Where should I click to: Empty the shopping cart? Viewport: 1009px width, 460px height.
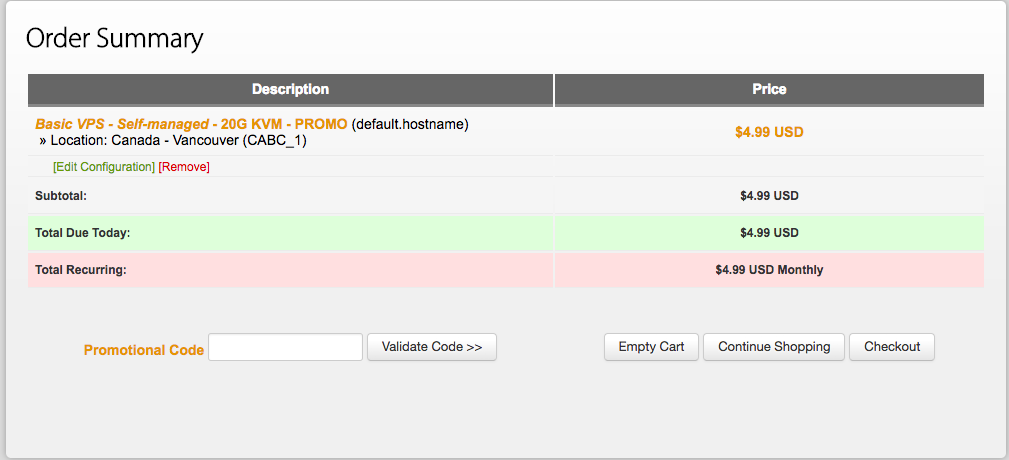[651, 347]
